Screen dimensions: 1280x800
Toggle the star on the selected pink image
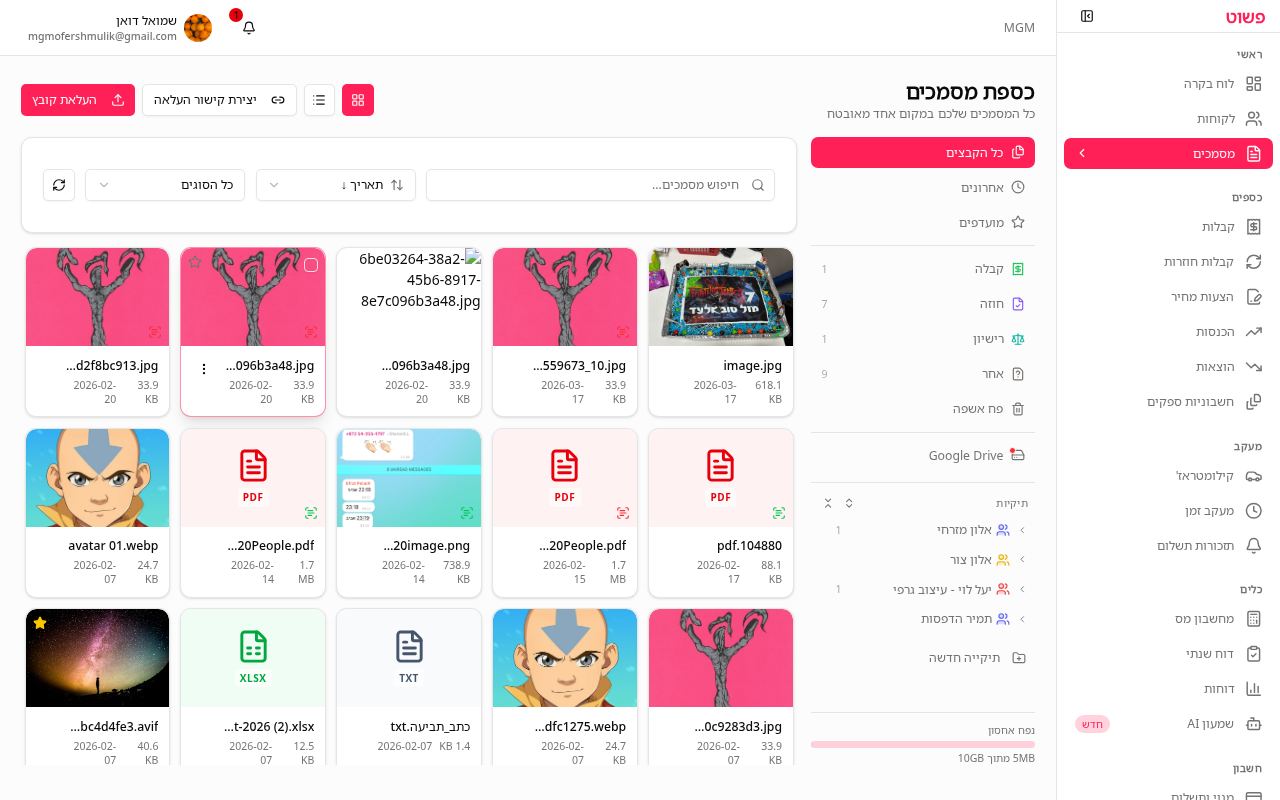(195, 263)
